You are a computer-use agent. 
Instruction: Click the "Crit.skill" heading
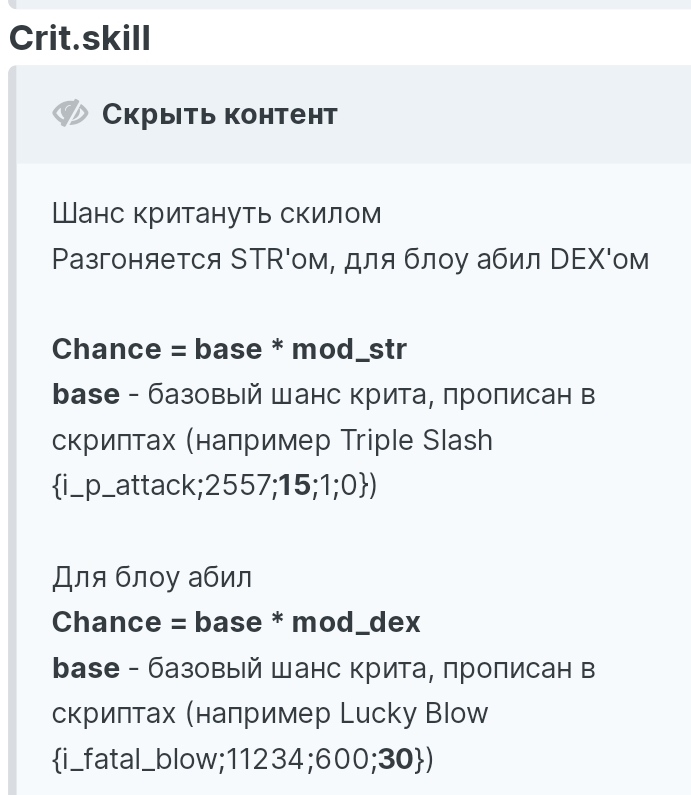80,38
